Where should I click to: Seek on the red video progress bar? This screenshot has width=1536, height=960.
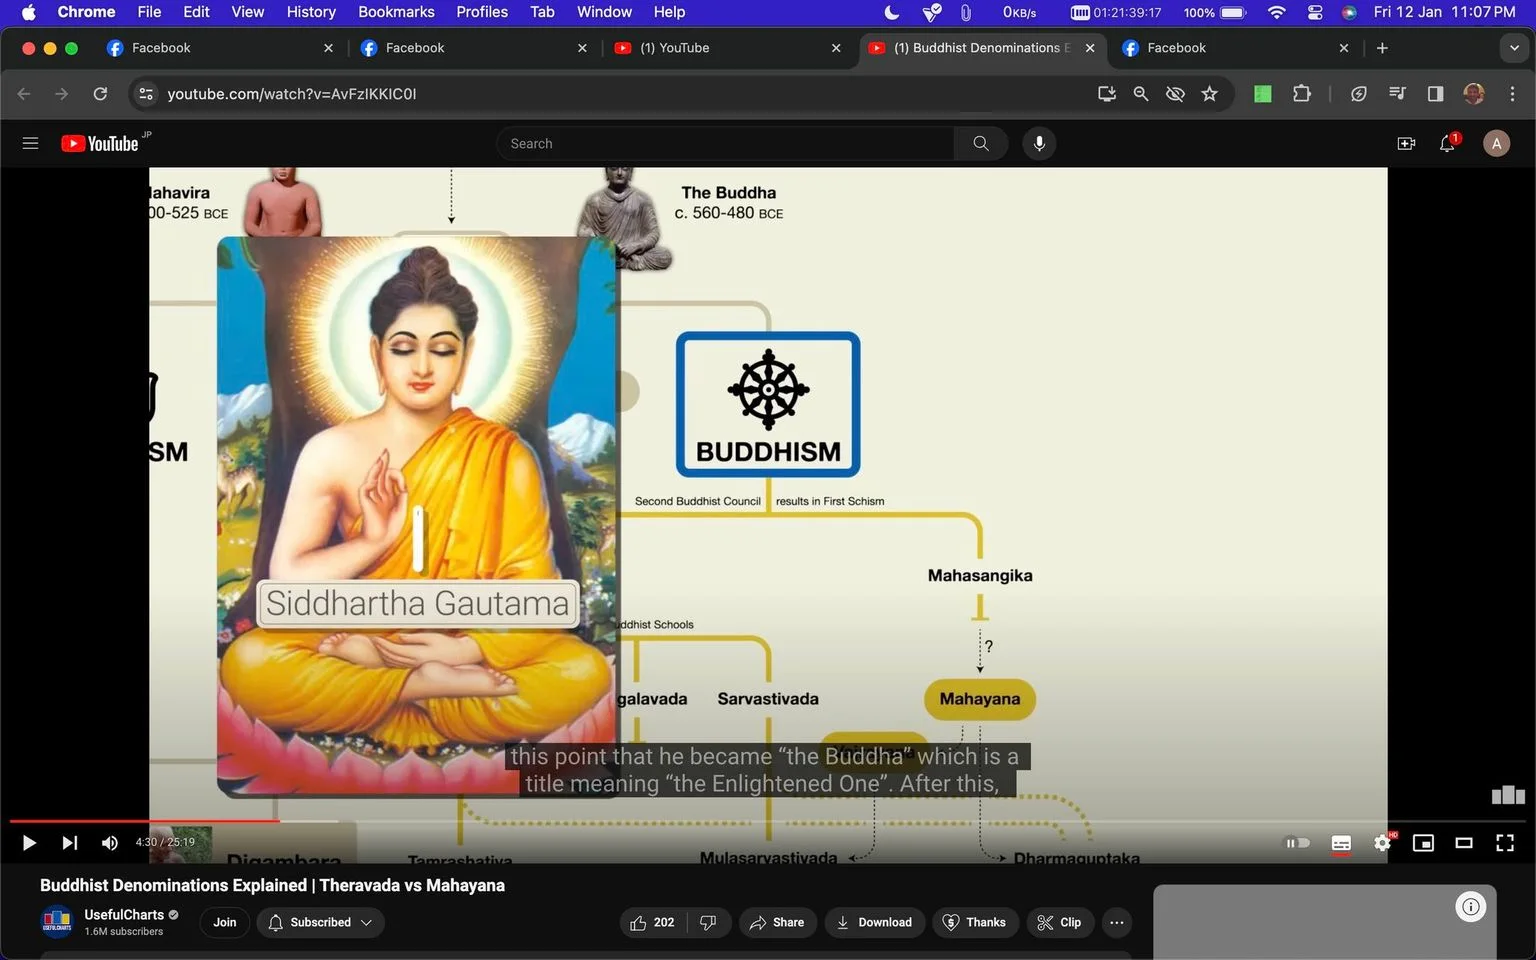click(768, 821)
